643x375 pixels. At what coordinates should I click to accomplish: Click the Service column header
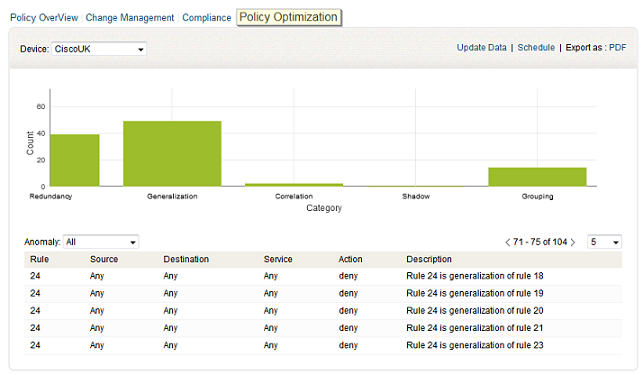pos(278,259)
